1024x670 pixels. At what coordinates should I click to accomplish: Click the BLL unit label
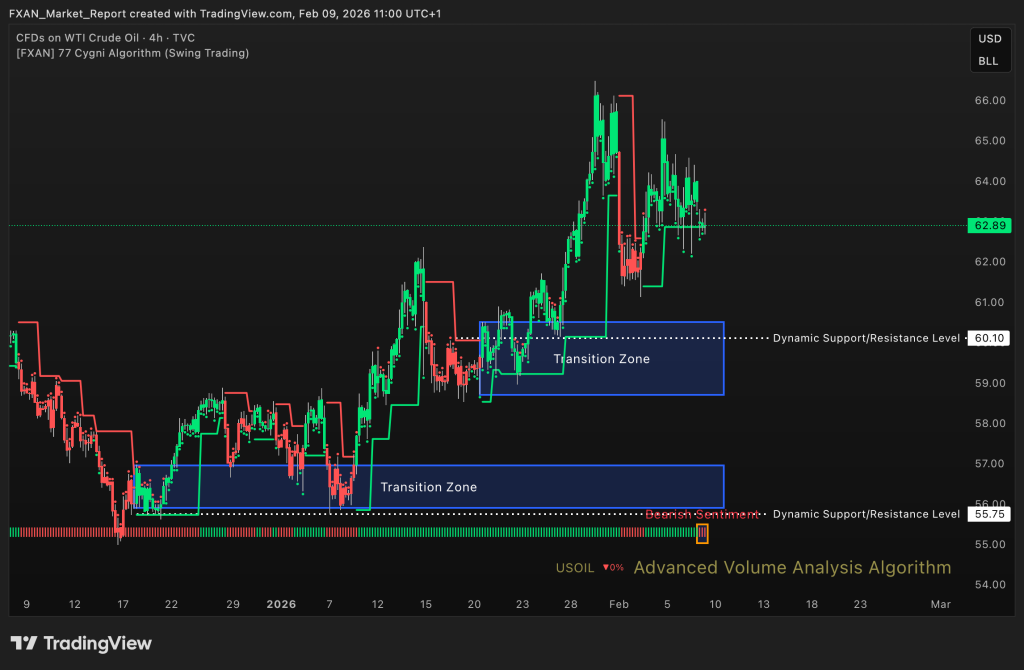(x=988, y=61)
